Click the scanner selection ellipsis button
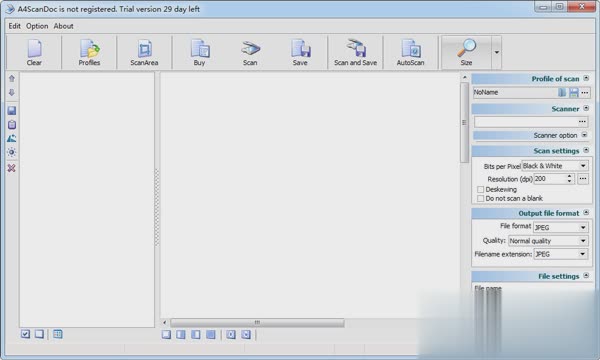600x360 pixels. coord(582,122)
